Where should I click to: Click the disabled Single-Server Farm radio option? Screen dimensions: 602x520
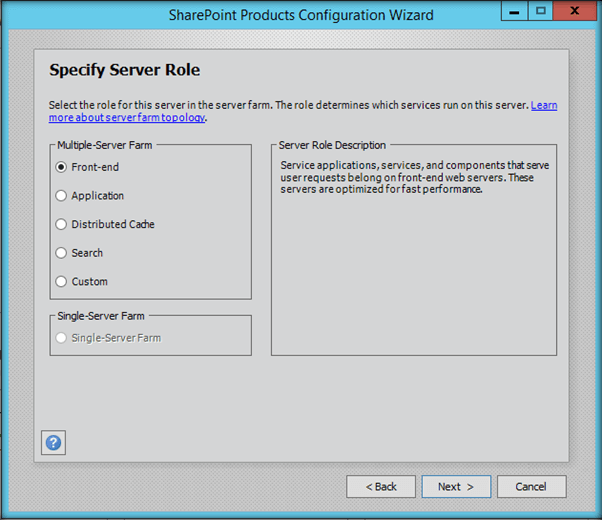[62, 338]
